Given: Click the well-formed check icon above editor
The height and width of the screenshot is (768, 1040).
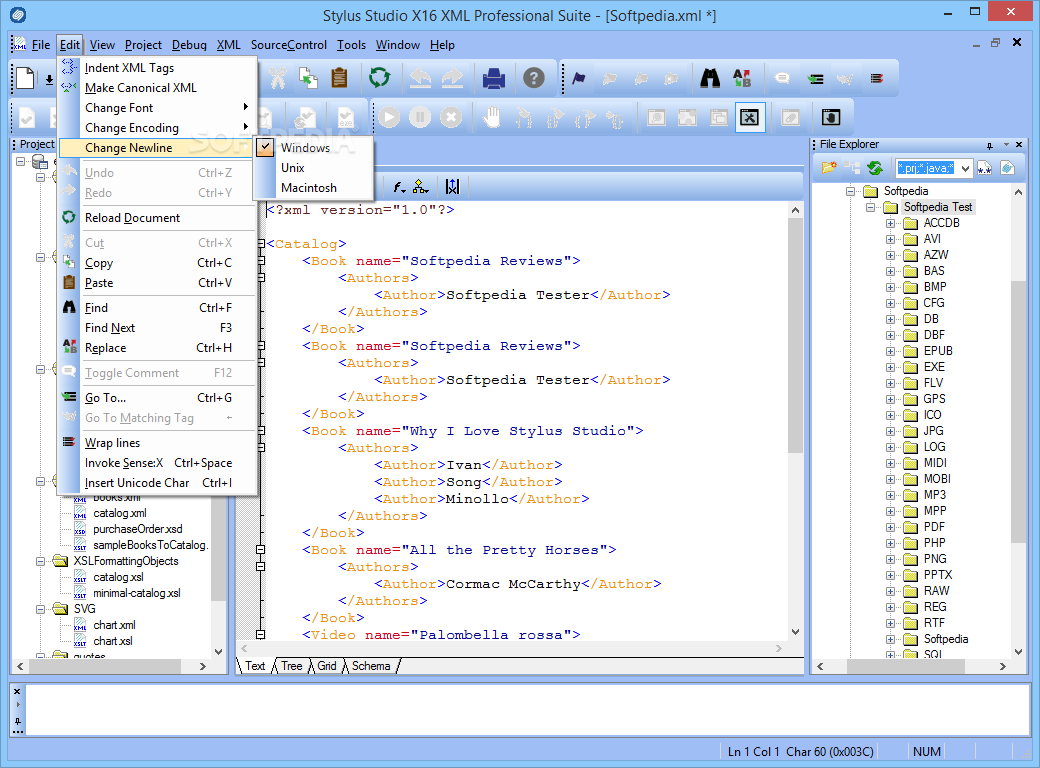Looking at the screenshot, I should [452, 187].
